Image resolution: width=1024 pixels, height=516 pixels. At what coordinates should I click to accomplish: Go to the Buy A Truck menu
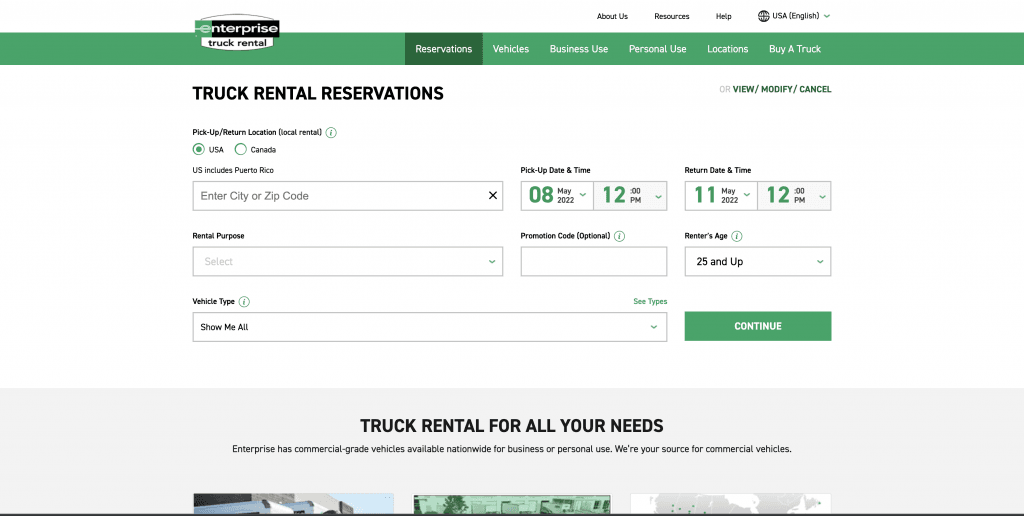[x=795, y=49]
